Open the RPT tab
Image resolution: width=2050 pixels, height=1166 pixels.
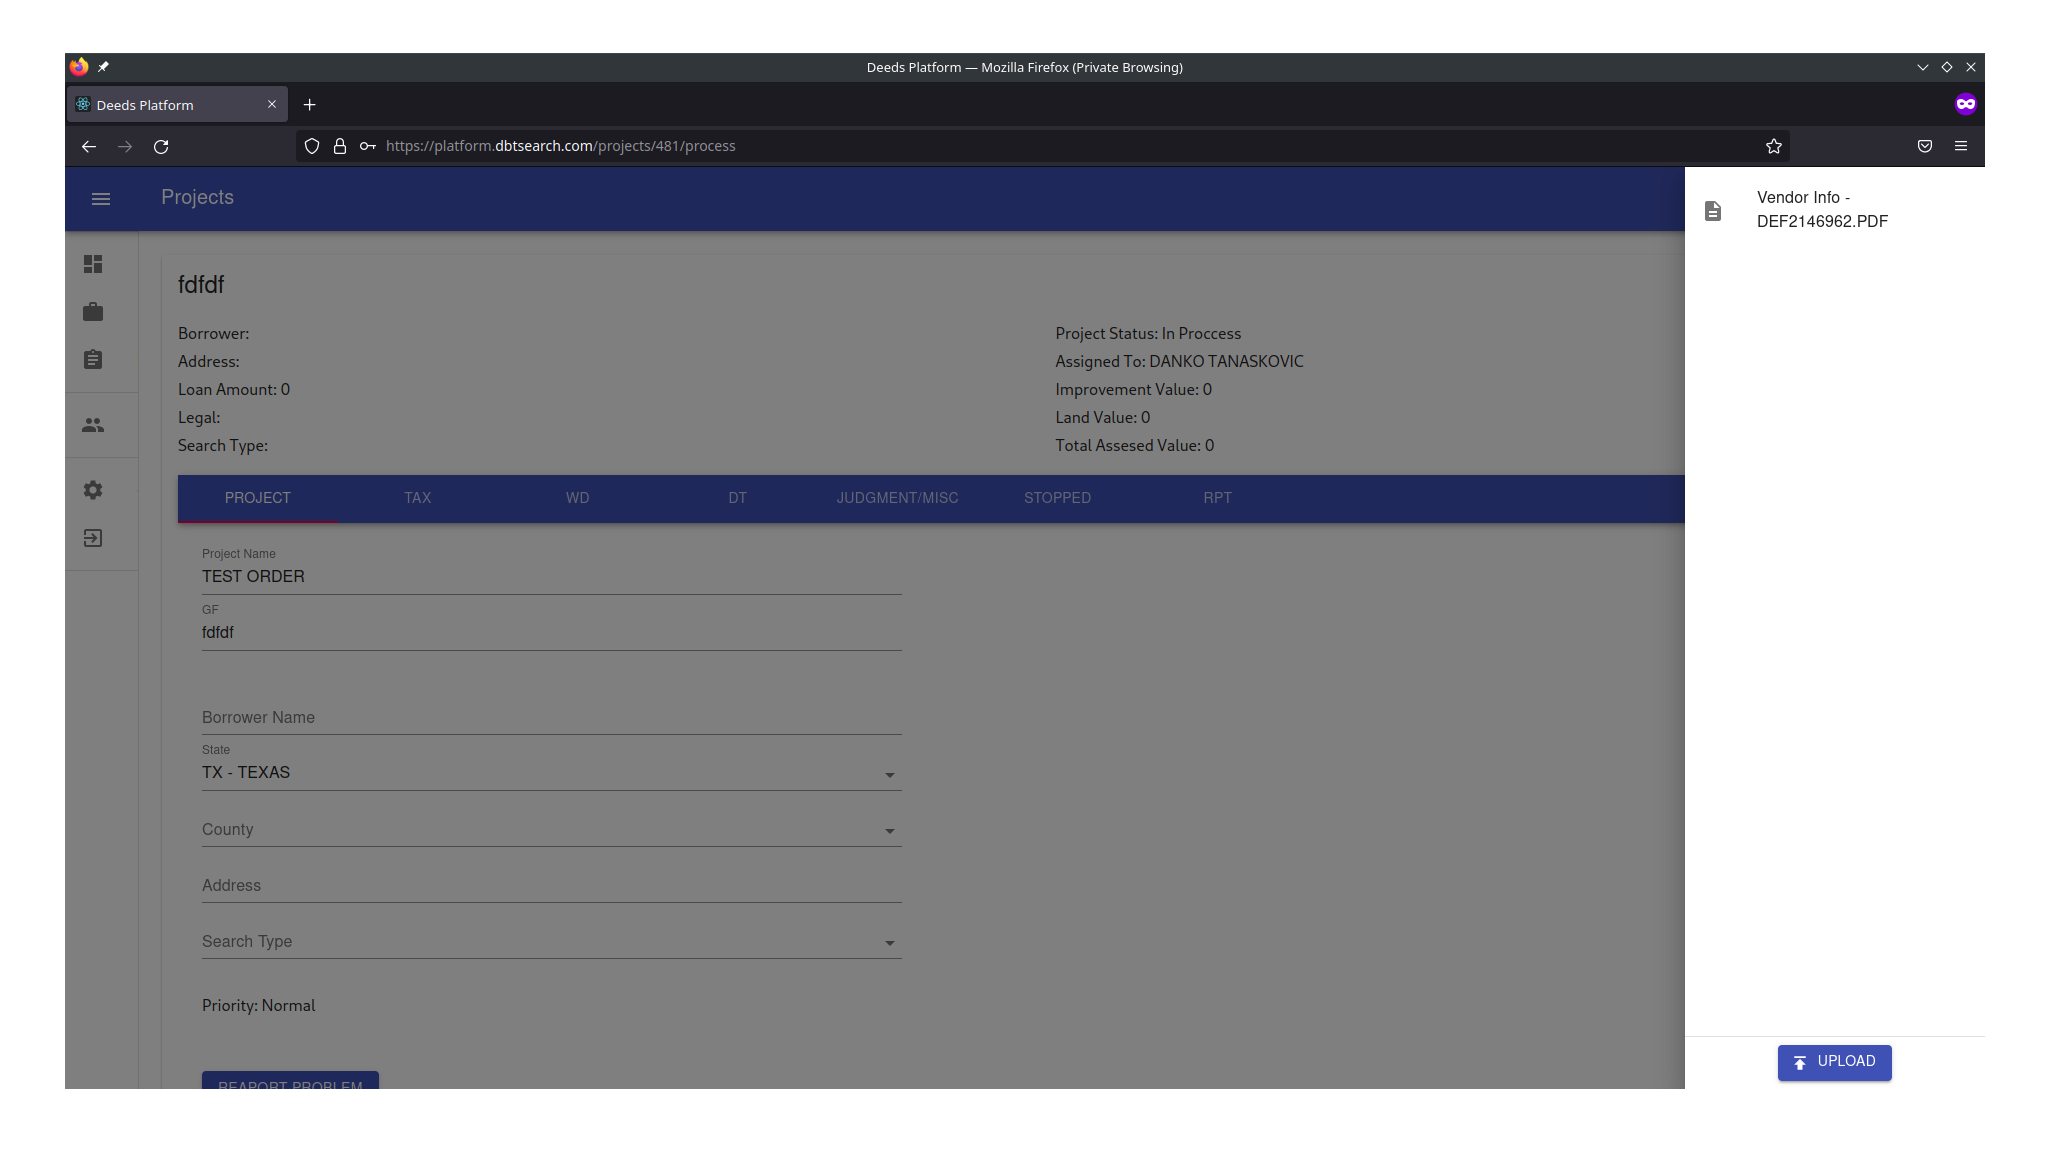(1217, 498)
